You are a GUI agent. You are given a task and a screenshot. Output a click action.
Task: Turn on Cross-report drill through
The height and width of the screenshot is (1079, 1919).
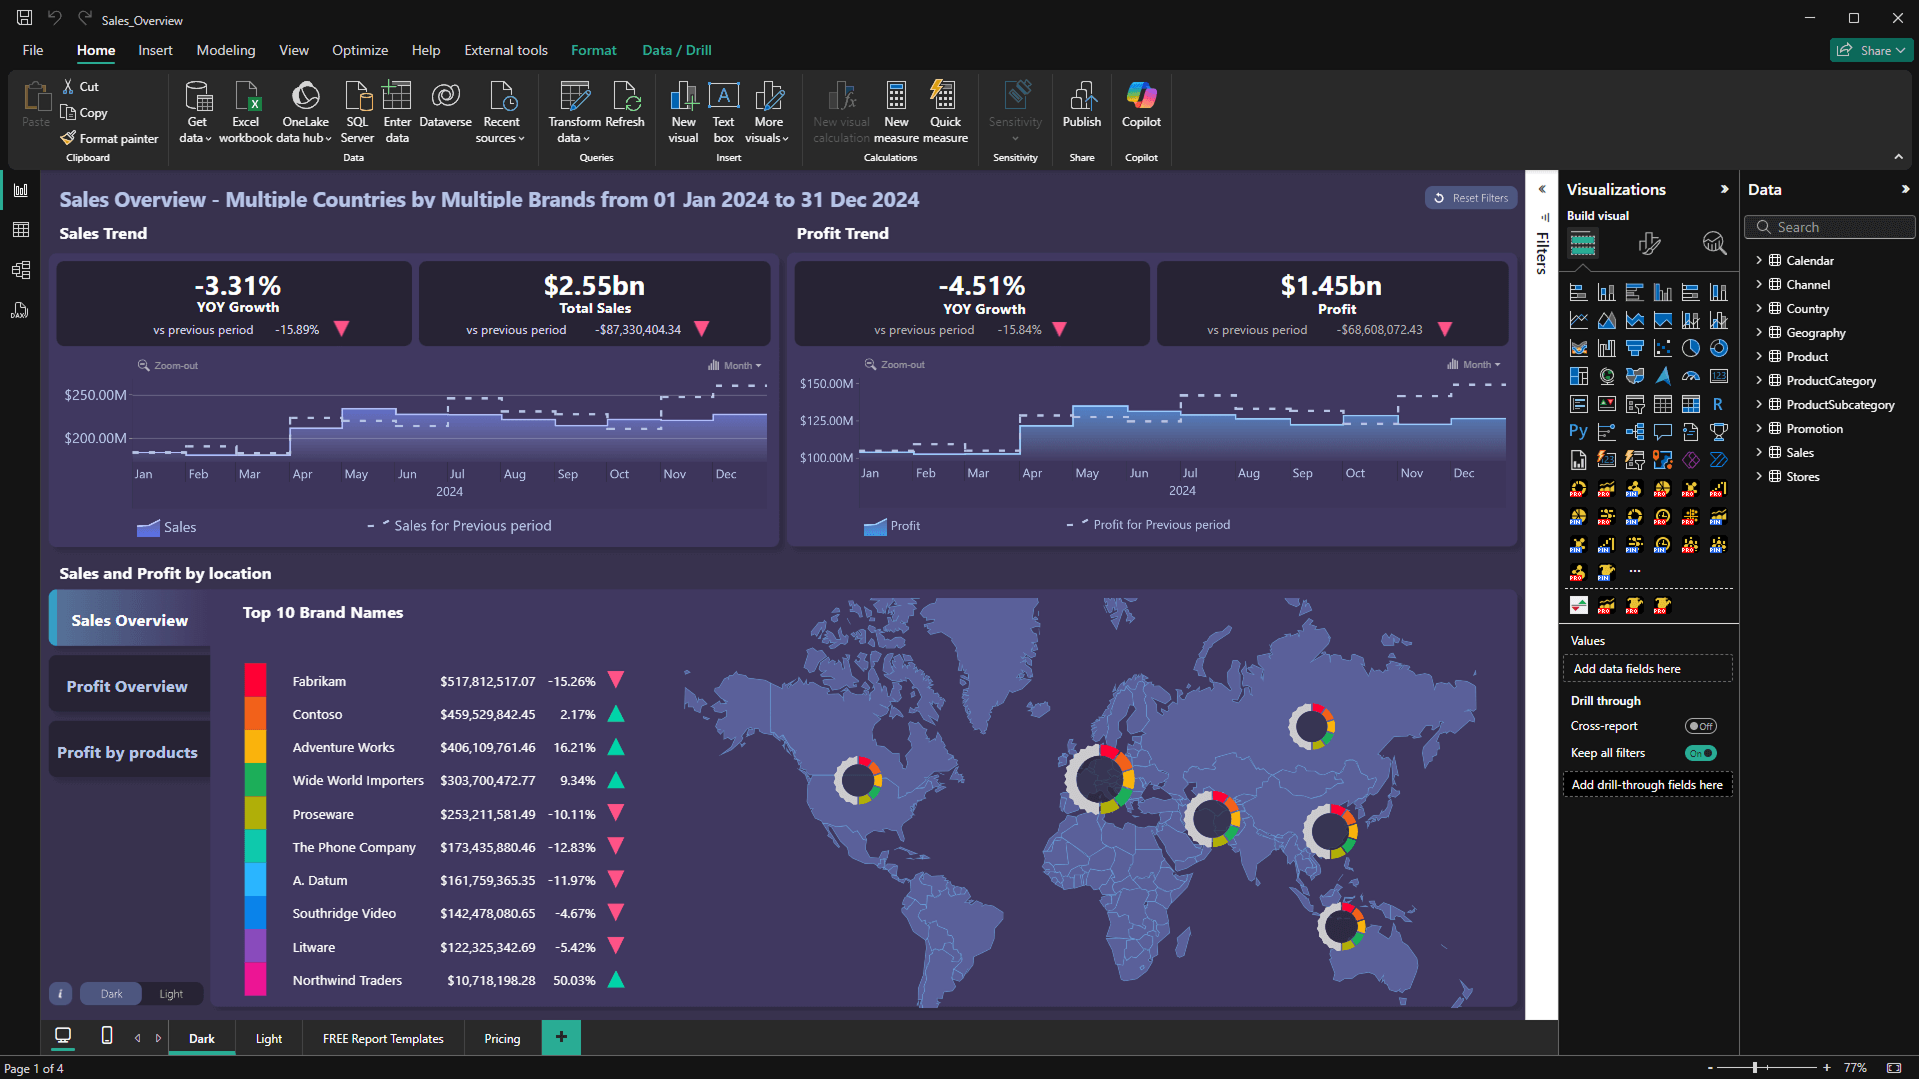pos(1700,726)
